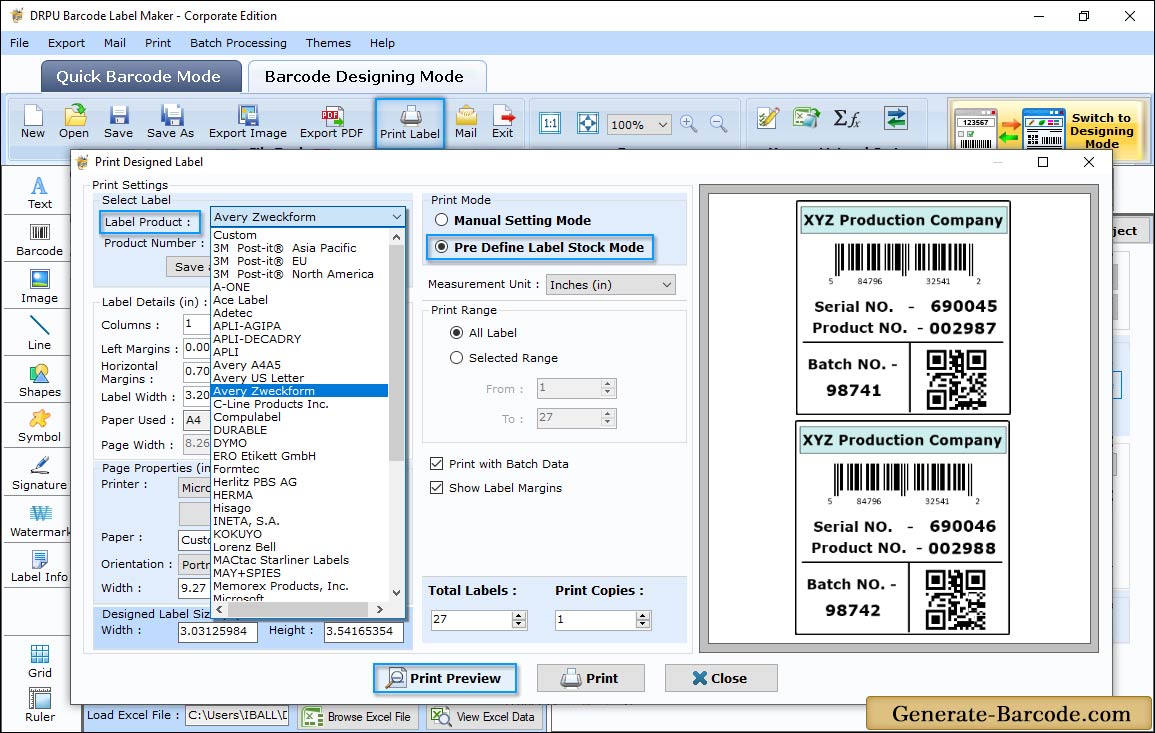
Task: Choose All Label print range option
Action: [457, 332]
